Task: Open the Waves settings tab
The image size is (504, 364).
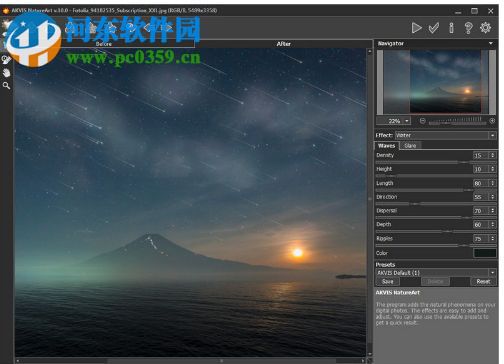Action: click(x=387, y=146)
